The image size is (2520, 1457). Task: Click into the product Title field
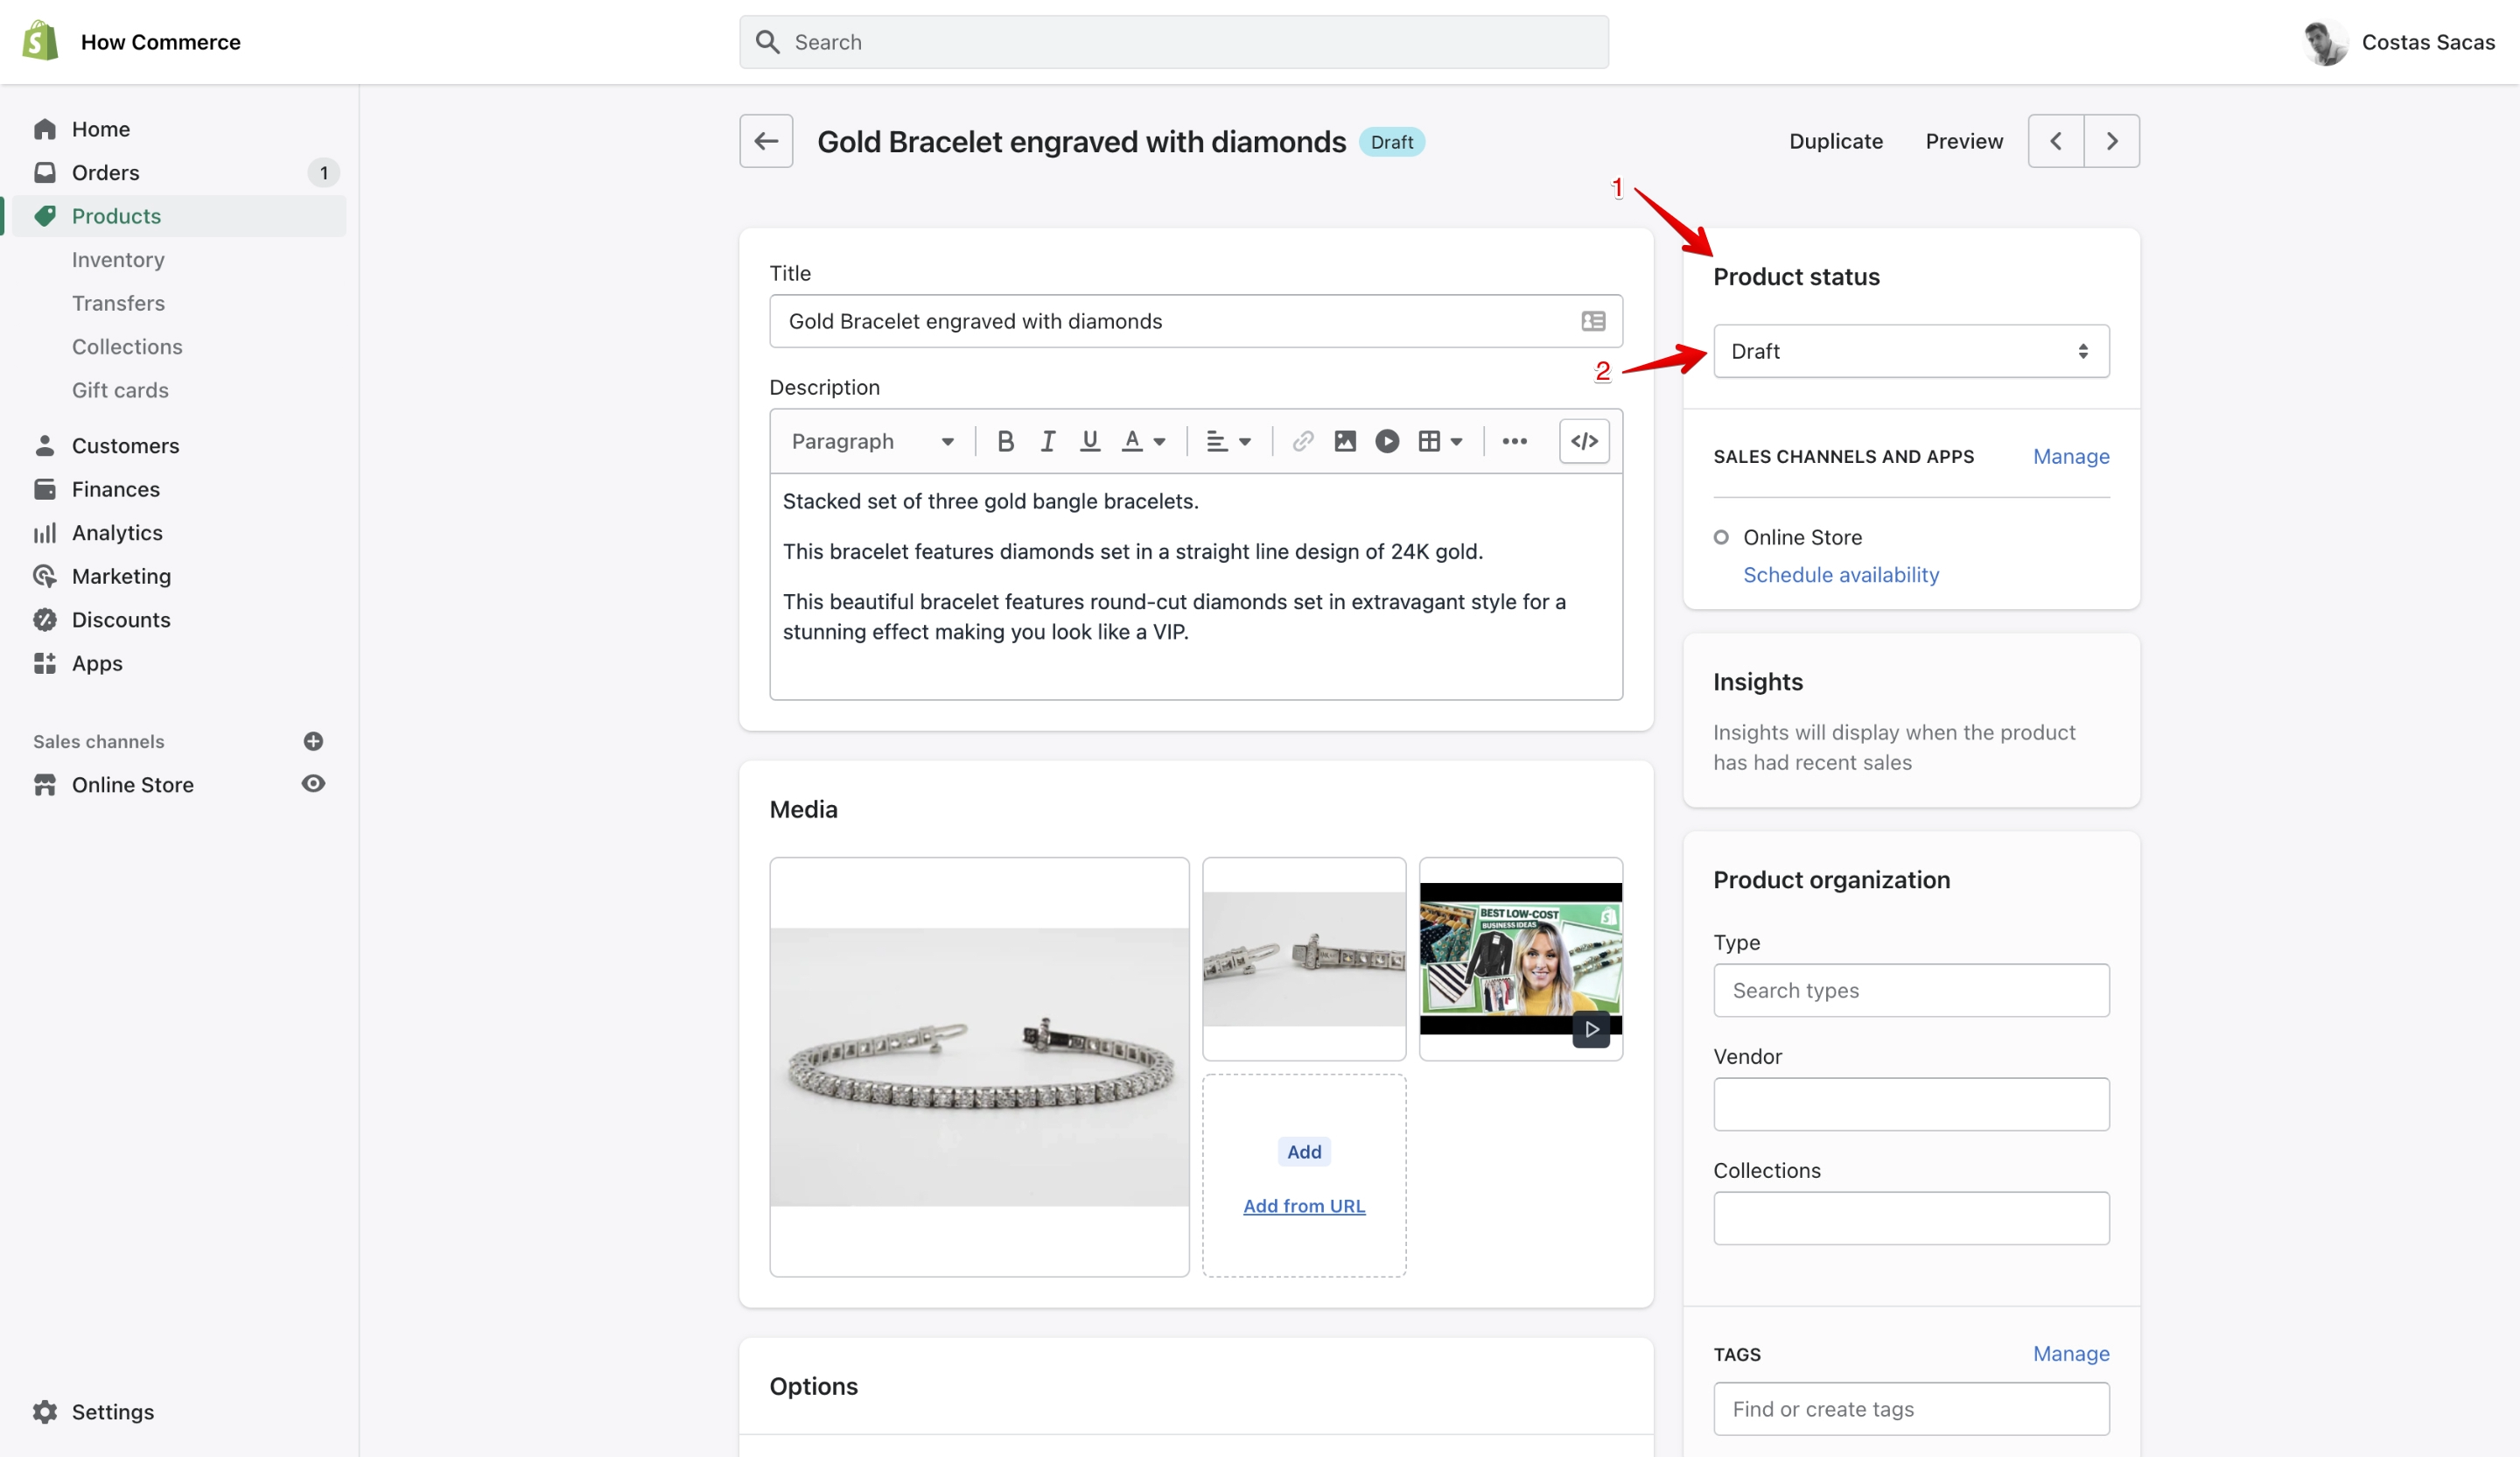click(1196, 321)
